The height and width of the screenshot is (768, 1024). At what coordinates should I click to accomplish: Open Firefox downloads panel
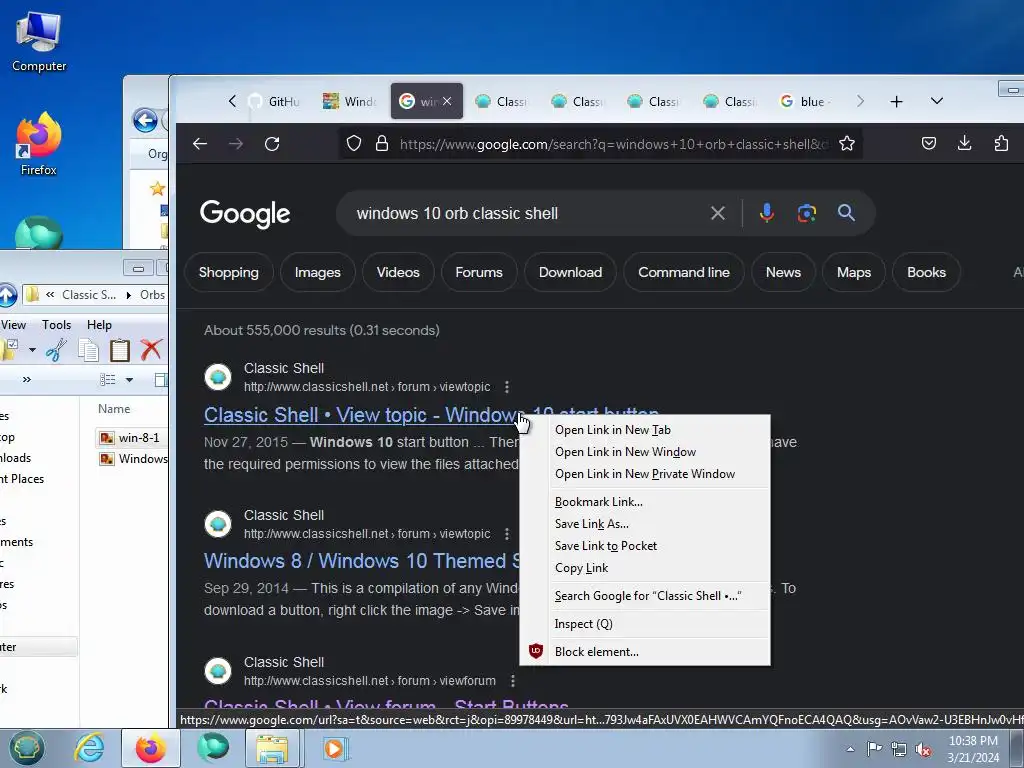coord(965,144)
